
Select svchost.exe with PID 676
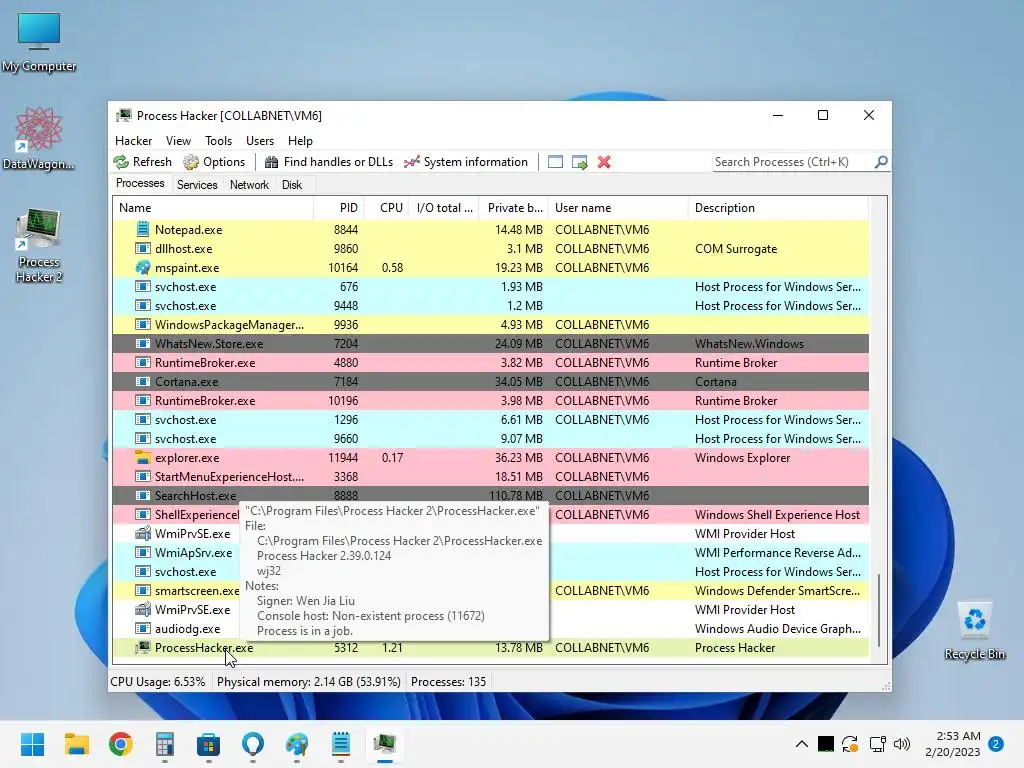point(490,287)
